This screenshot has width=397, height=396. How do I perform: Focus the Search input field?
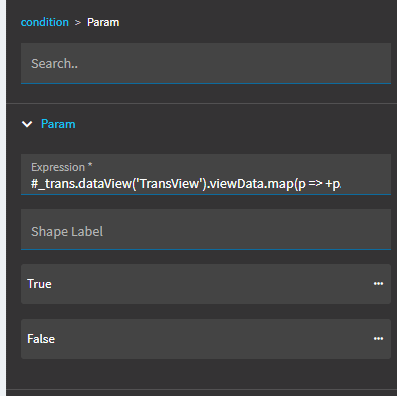coord(206,63)
